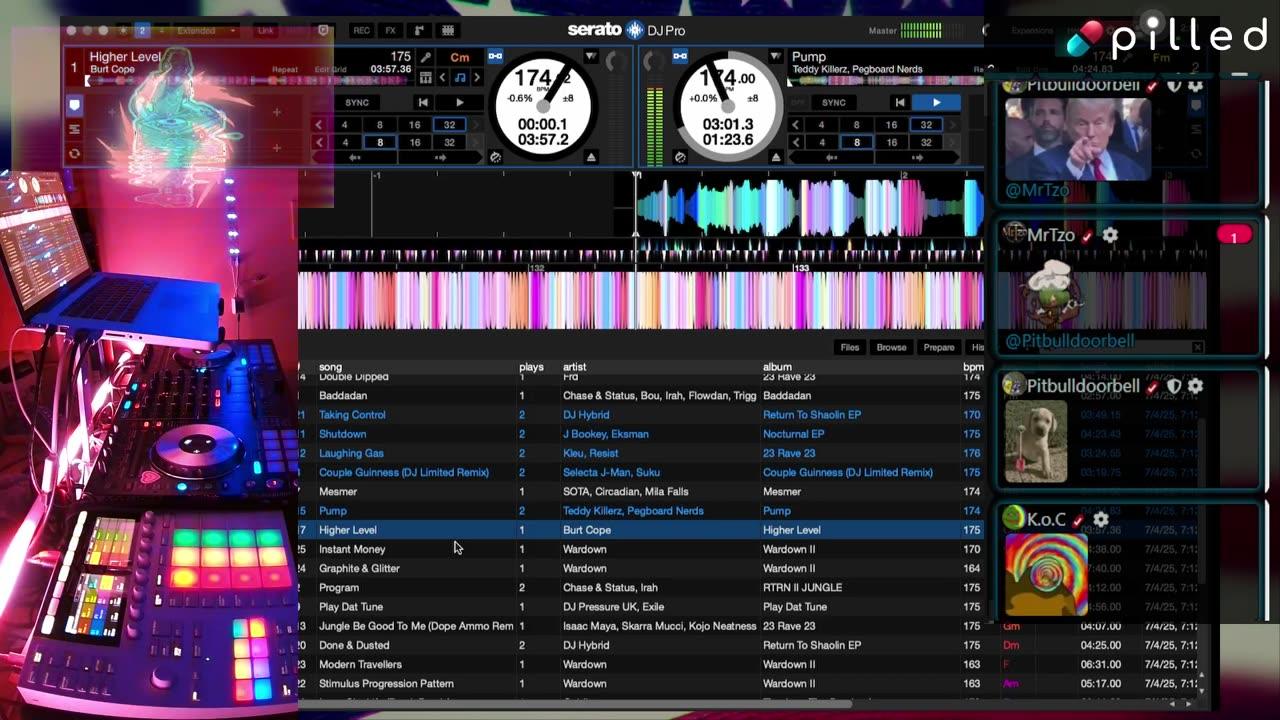
Task: Open the Prepare panel tab
Action: [x=938, y=347]
